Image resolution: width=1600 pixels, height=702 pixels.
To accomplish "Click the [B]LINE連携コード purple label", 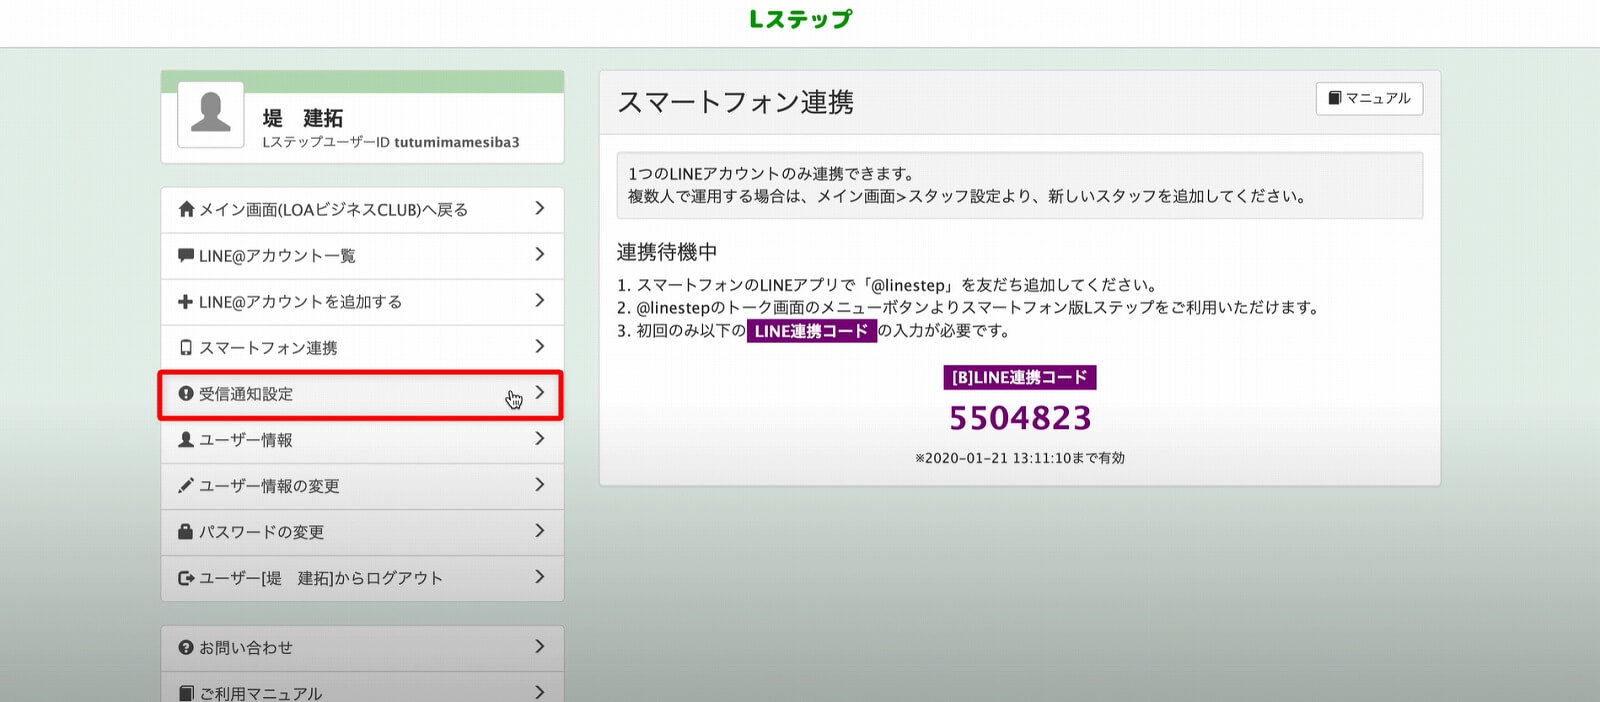I will (1020, 377).
